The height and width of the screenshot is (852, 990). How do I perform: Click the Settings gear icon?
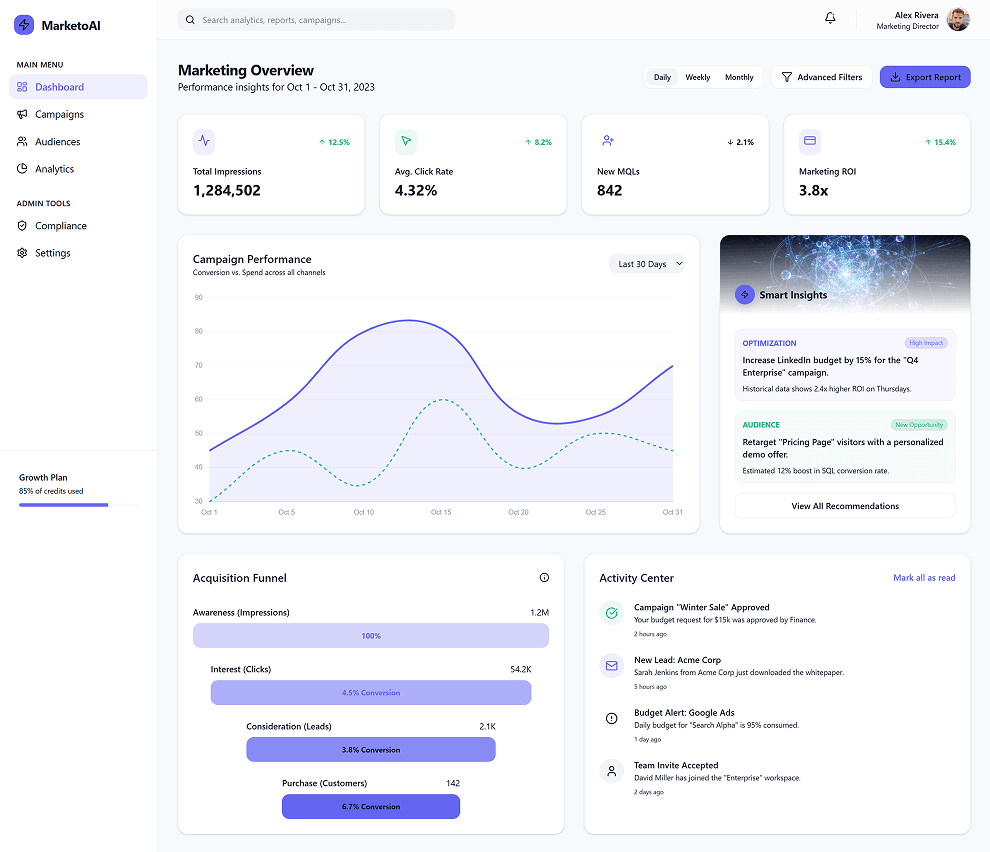[22, 253]
